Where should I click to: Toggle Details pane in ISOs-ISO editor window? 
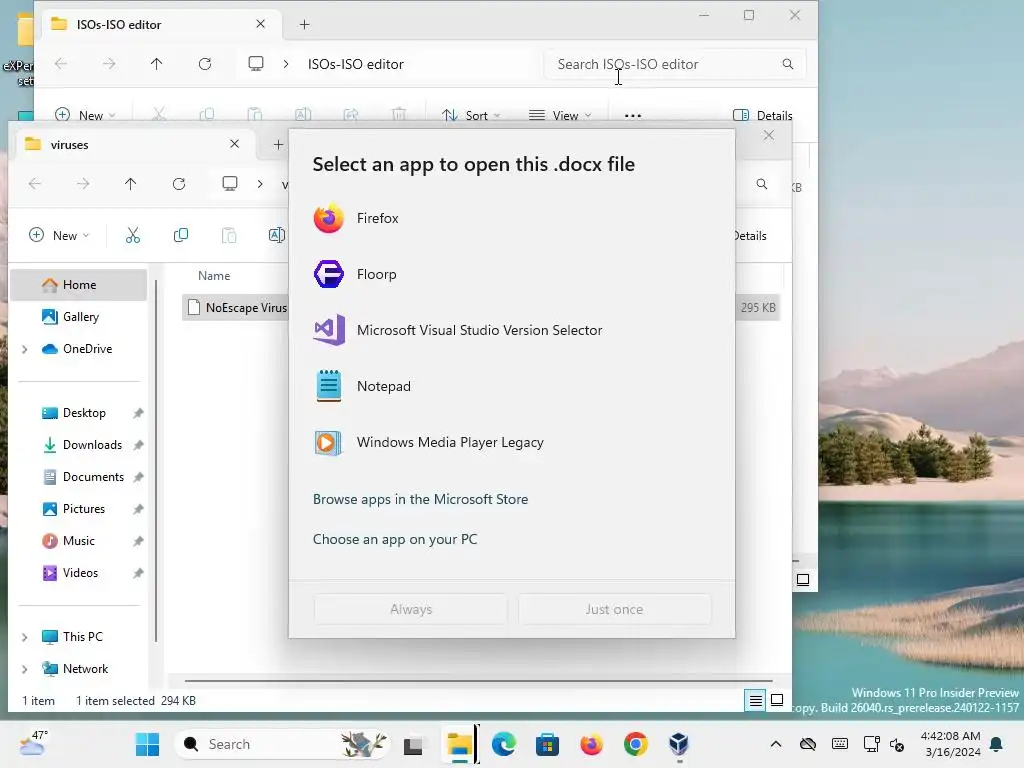click(763, 115)
